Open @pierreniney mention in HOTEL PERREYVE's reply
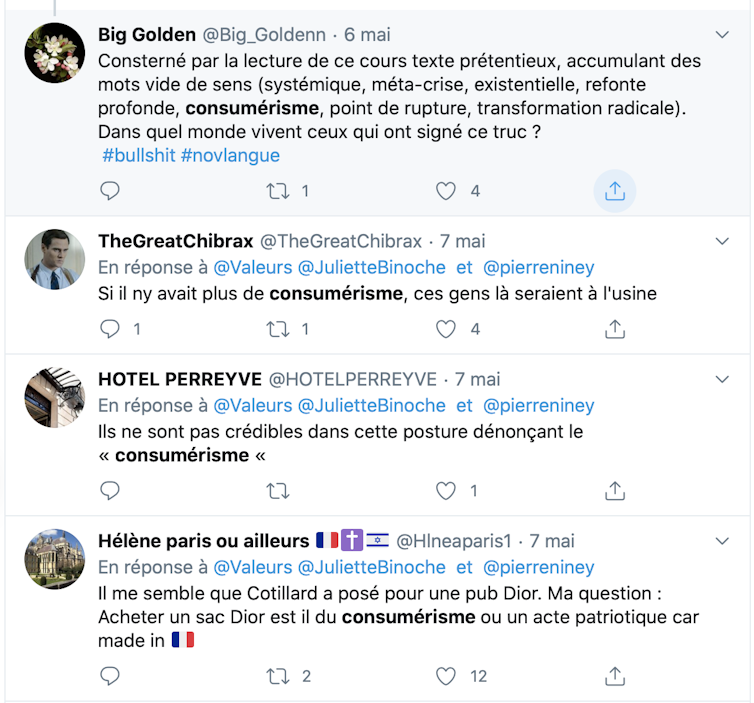Viewport: 754px width, 703px height. click(x=539, y=405)
